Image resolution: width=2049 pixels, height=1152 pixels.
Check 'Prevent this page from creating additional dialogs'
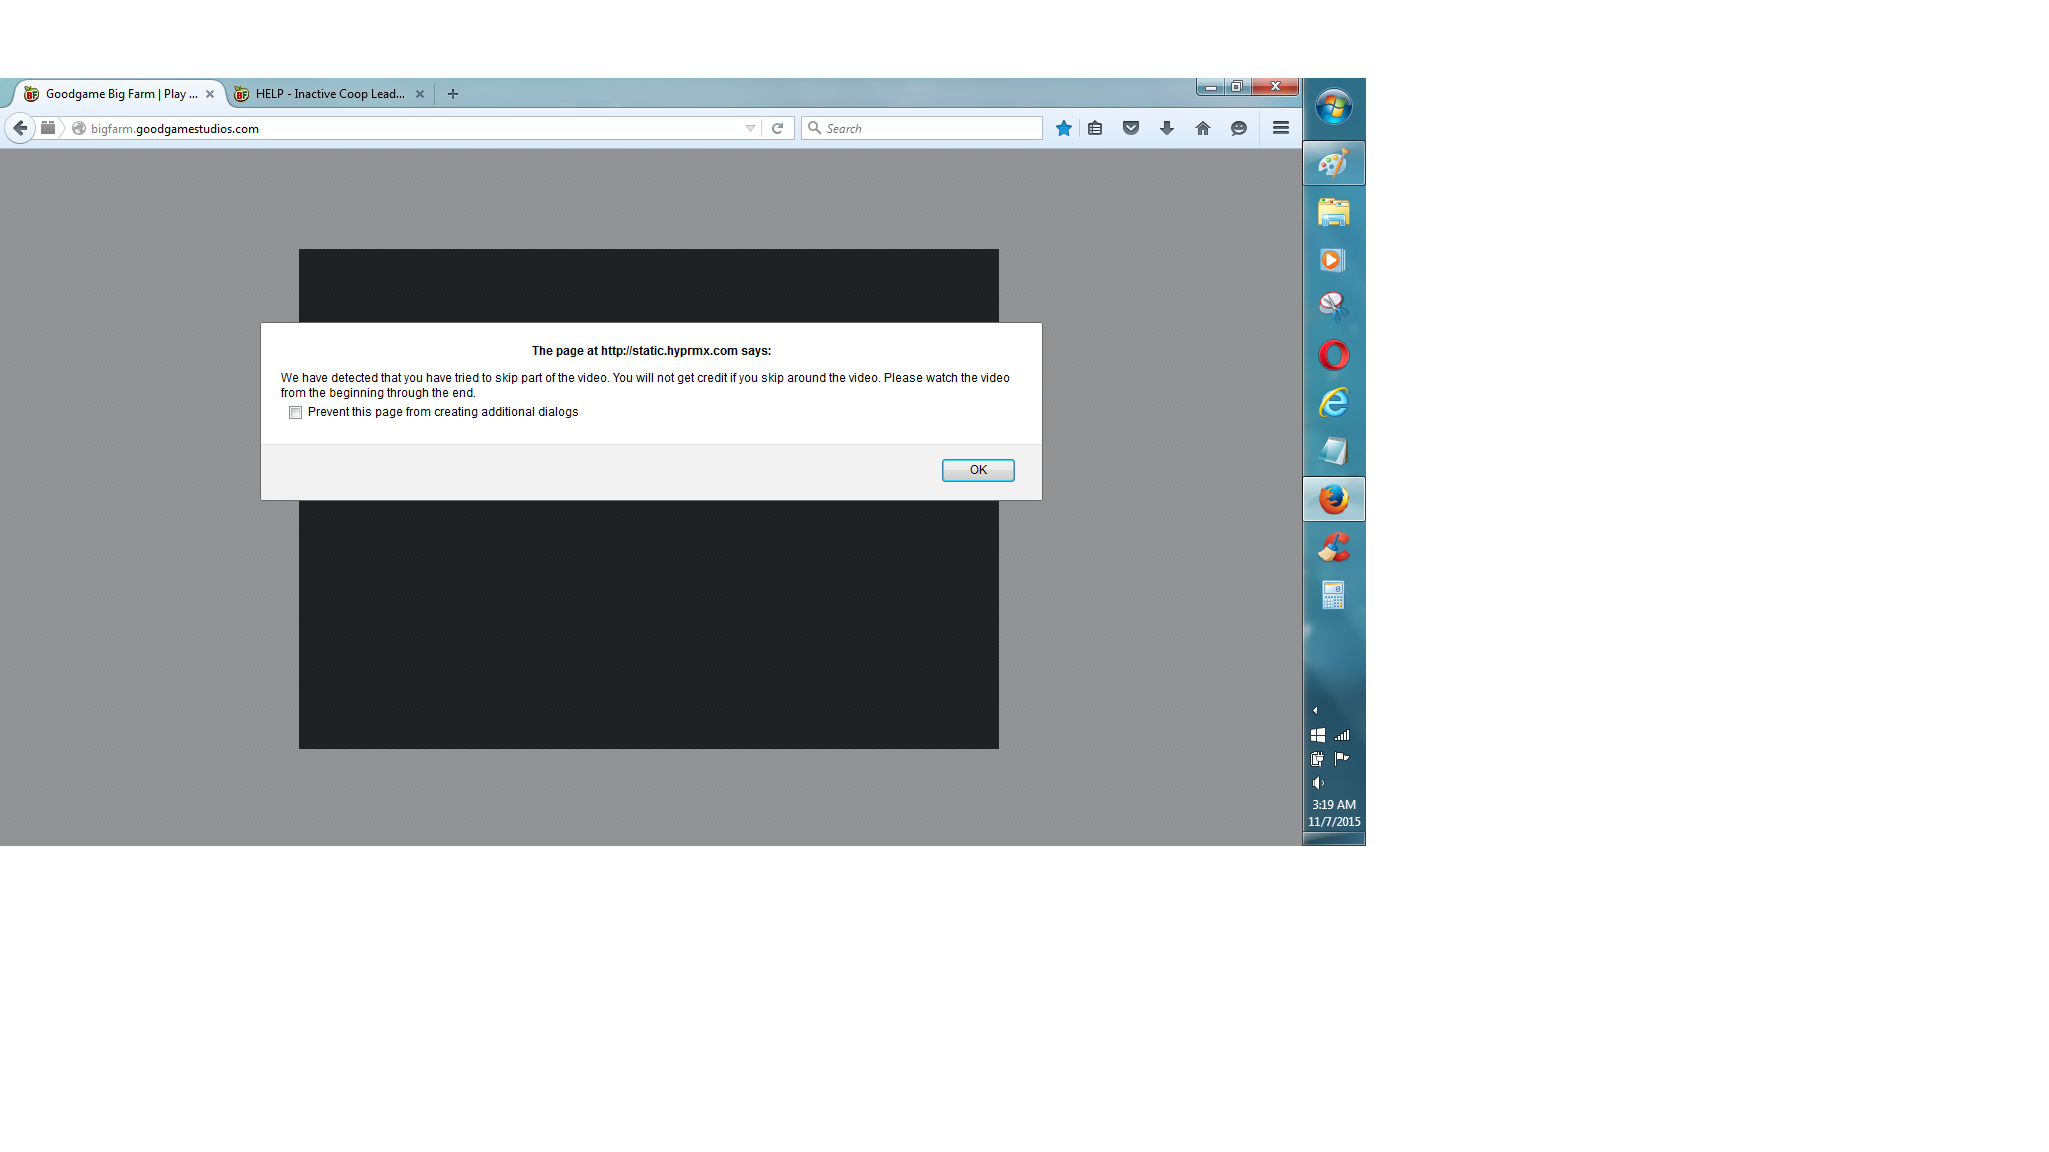point(295,413)
